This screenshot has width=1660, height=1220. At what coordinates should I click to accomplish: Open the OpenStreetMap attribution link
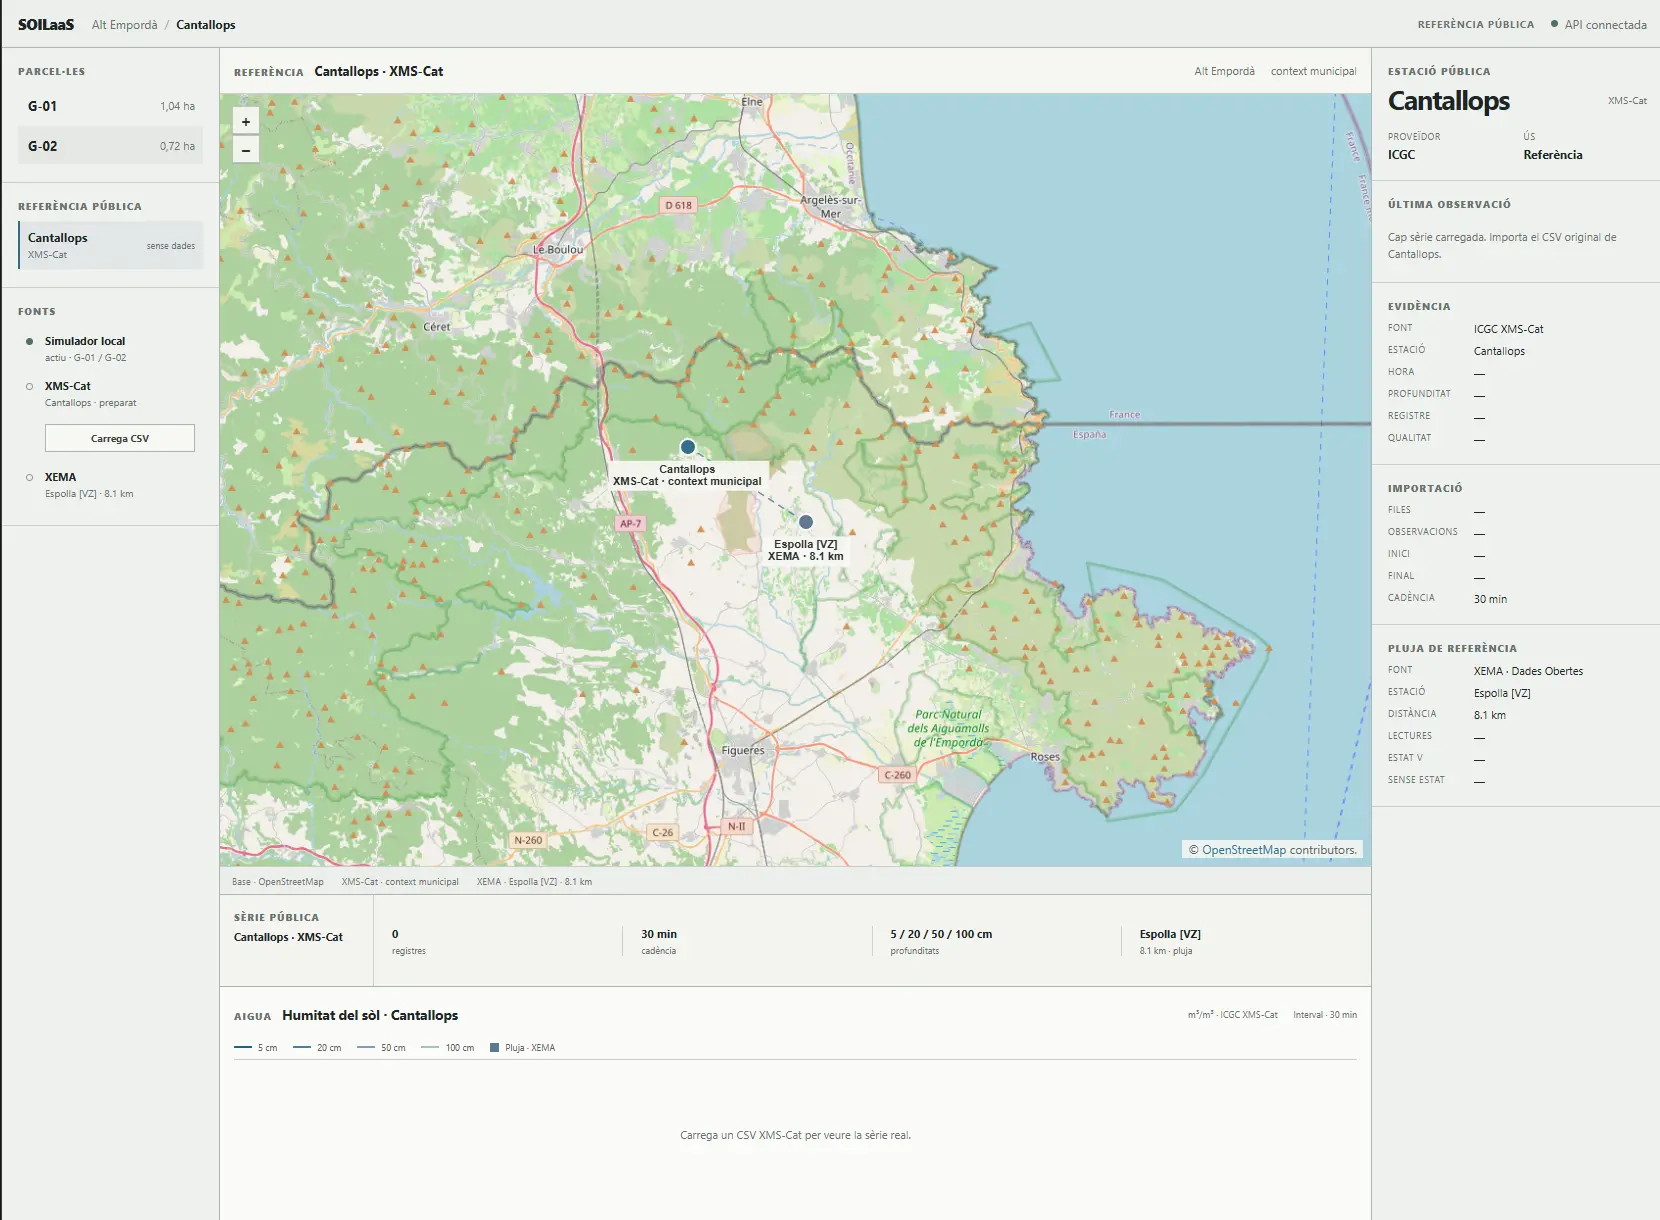coord(1244,850)
